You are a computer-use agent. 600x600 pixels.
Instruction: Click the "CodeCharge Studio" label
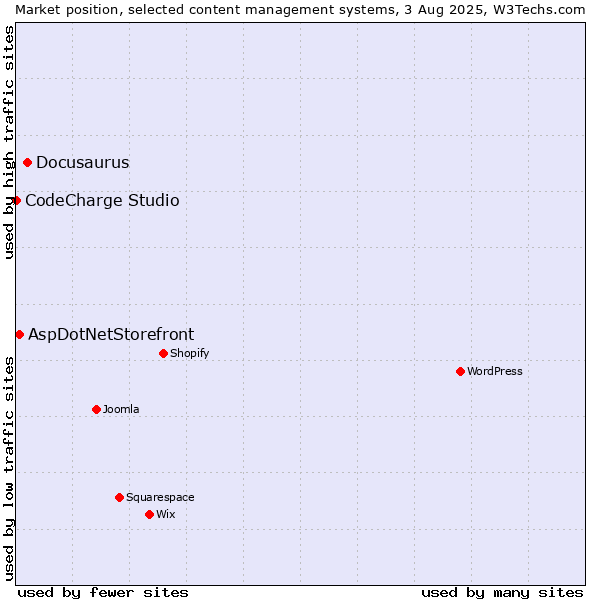tap(102, 201)
